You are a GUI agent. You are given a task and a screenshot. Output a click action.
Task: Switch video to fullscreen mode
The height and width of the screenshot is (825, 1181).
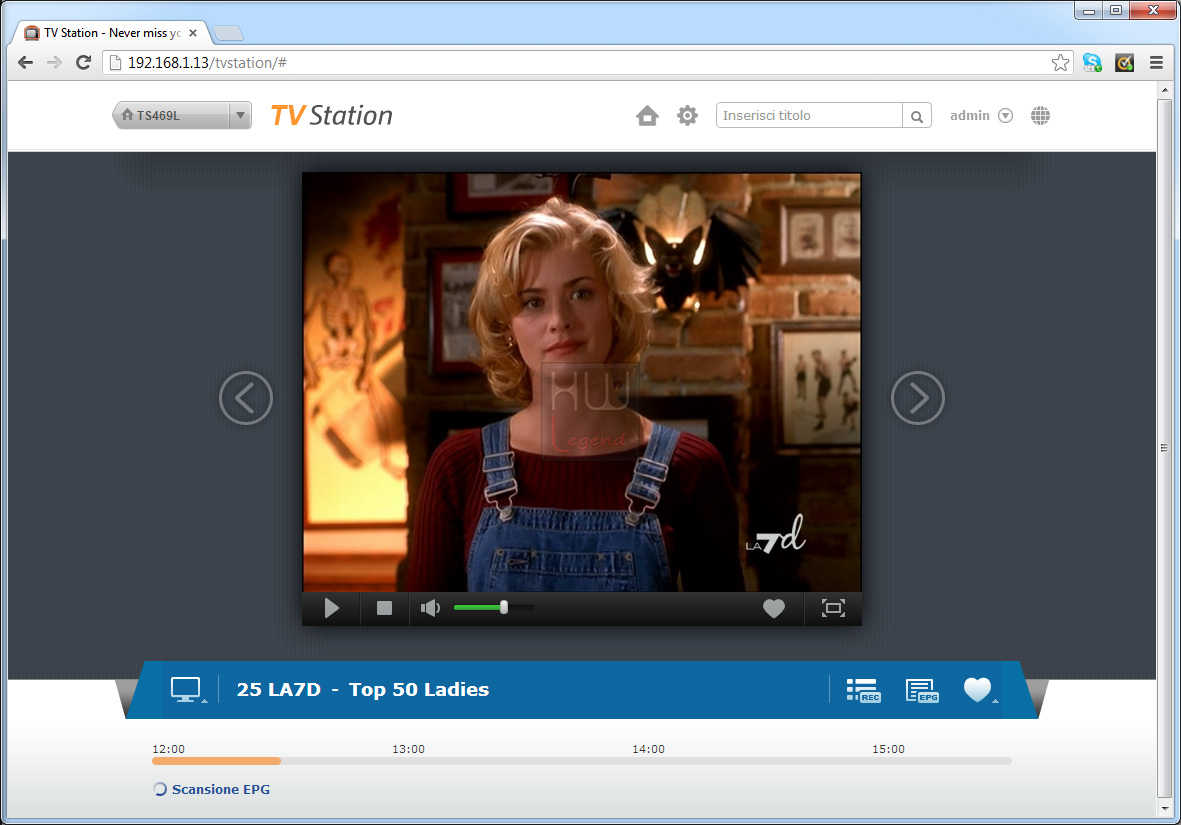pos(833,608)
